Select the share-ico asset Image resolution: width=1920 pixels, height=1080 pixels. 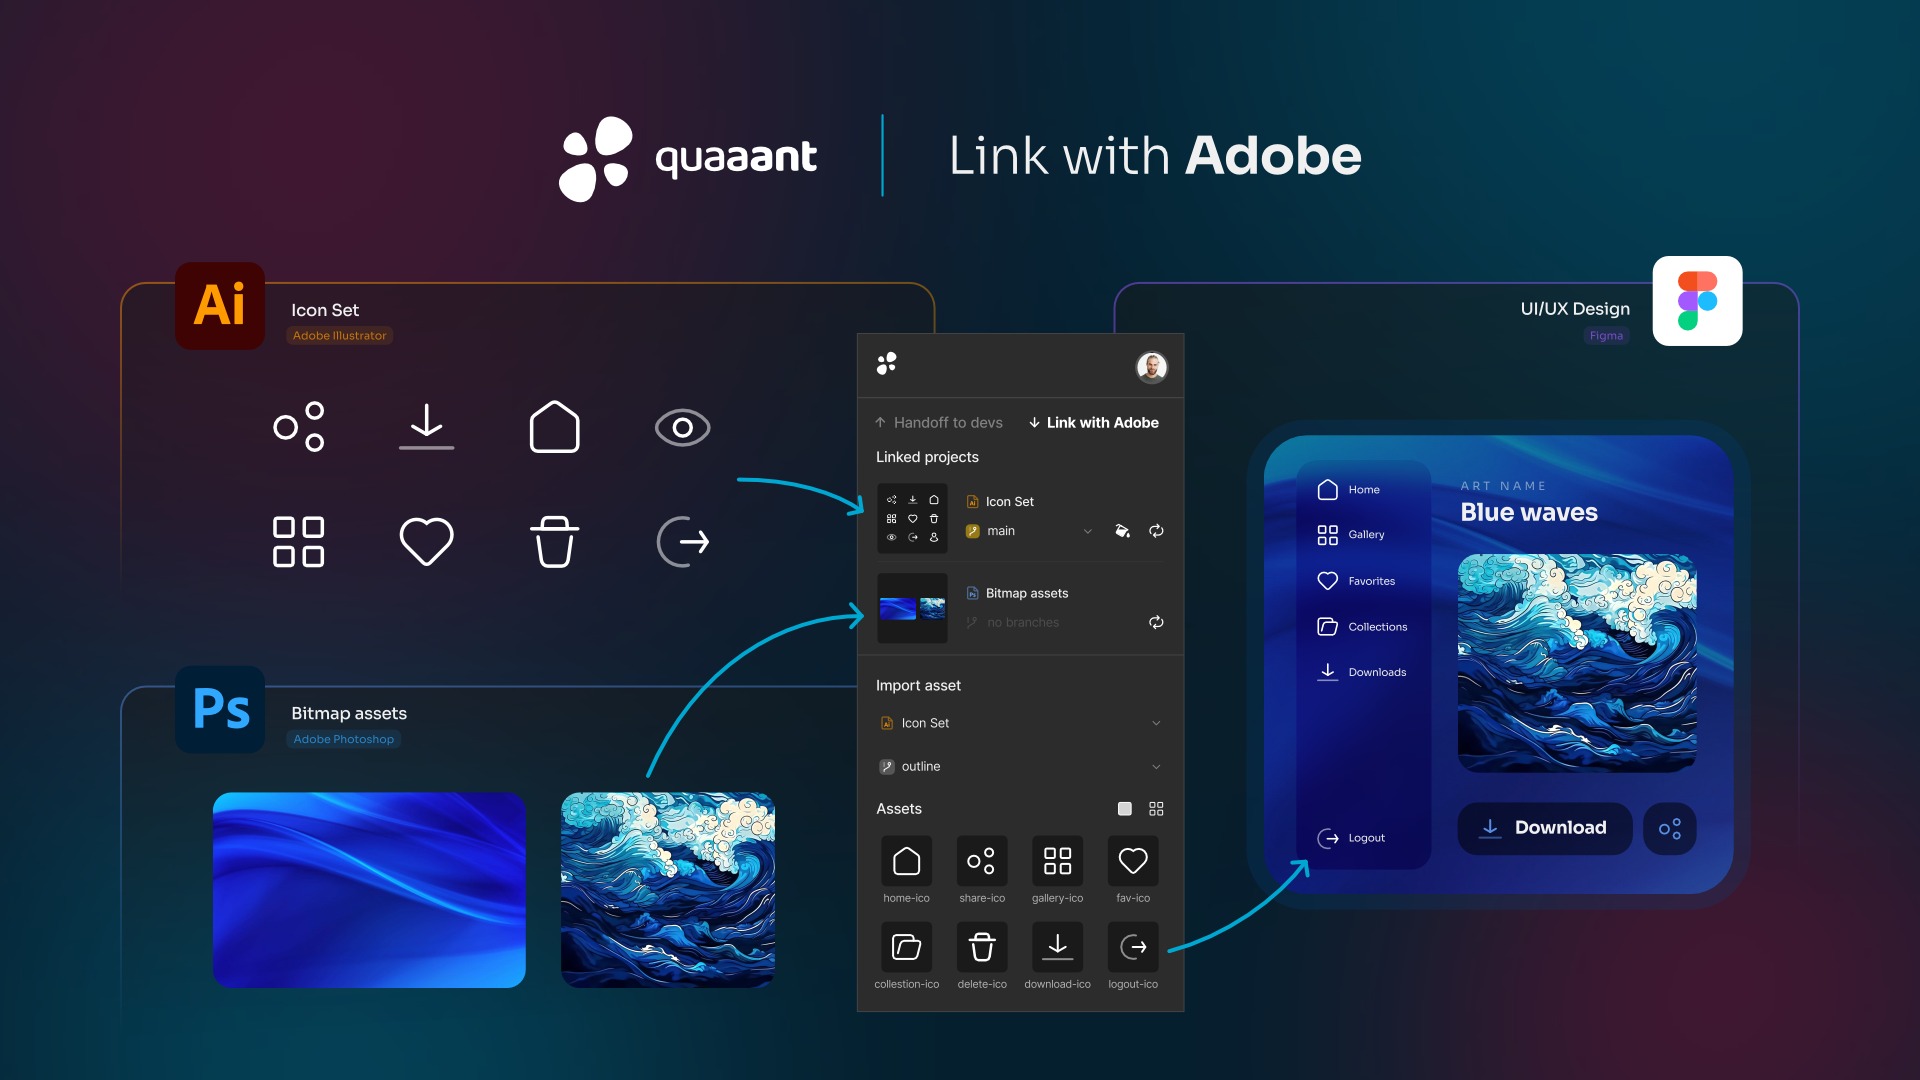click(x=982, y=861)
